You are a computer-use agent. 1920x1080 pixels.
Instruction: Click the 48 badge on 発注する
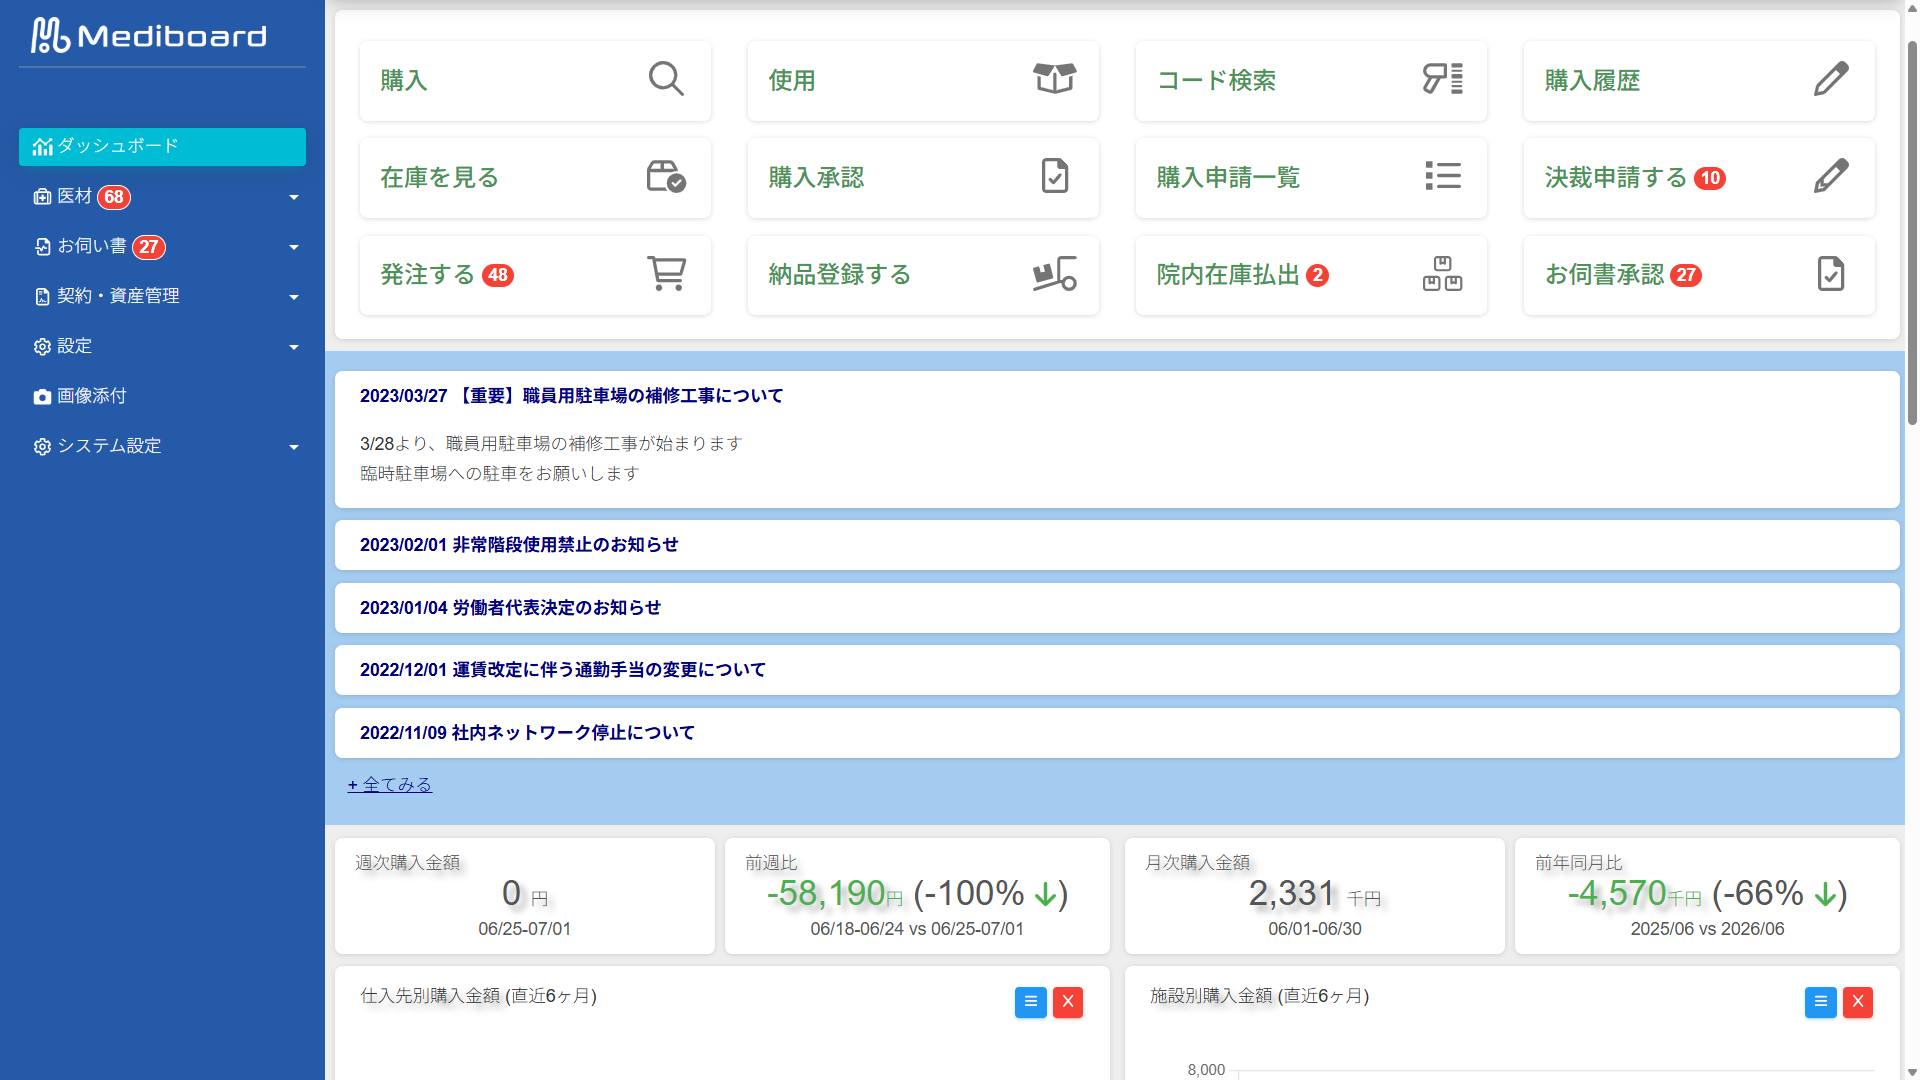tap(498, 275)
